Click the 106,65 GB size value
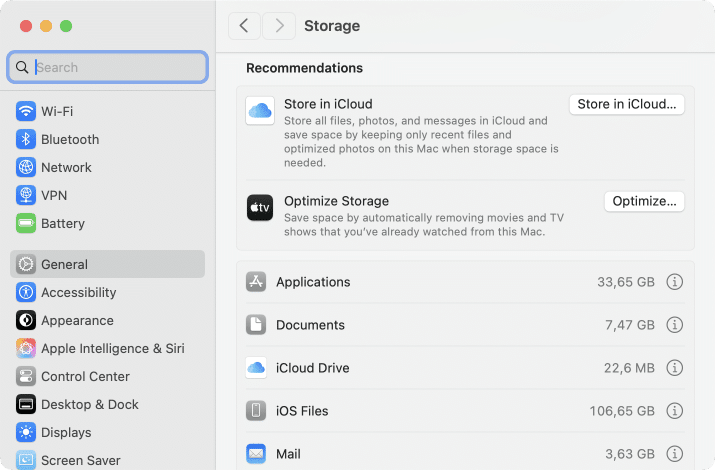Viewport: 715px width, 470px height. tap(622, 411)
